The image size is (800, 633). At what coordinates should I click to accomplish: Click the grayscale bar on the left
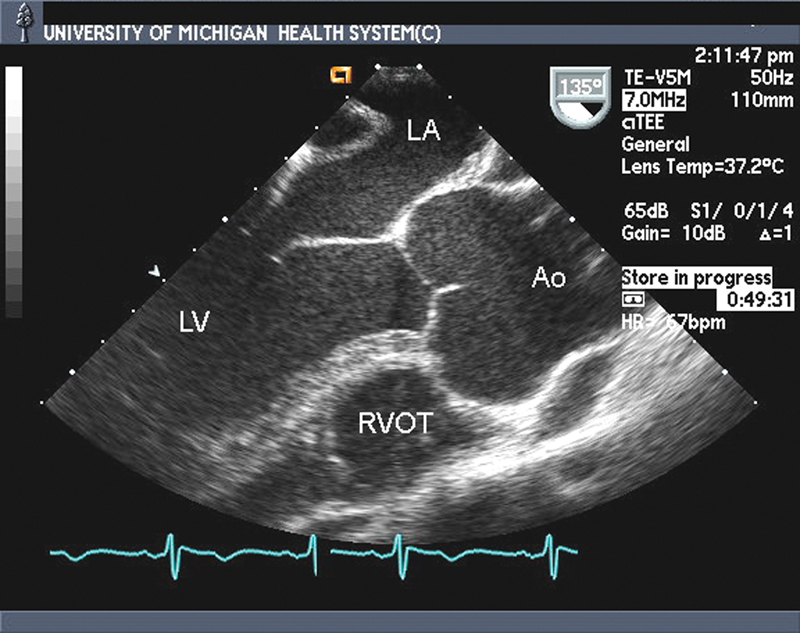[x=13, y=192]
